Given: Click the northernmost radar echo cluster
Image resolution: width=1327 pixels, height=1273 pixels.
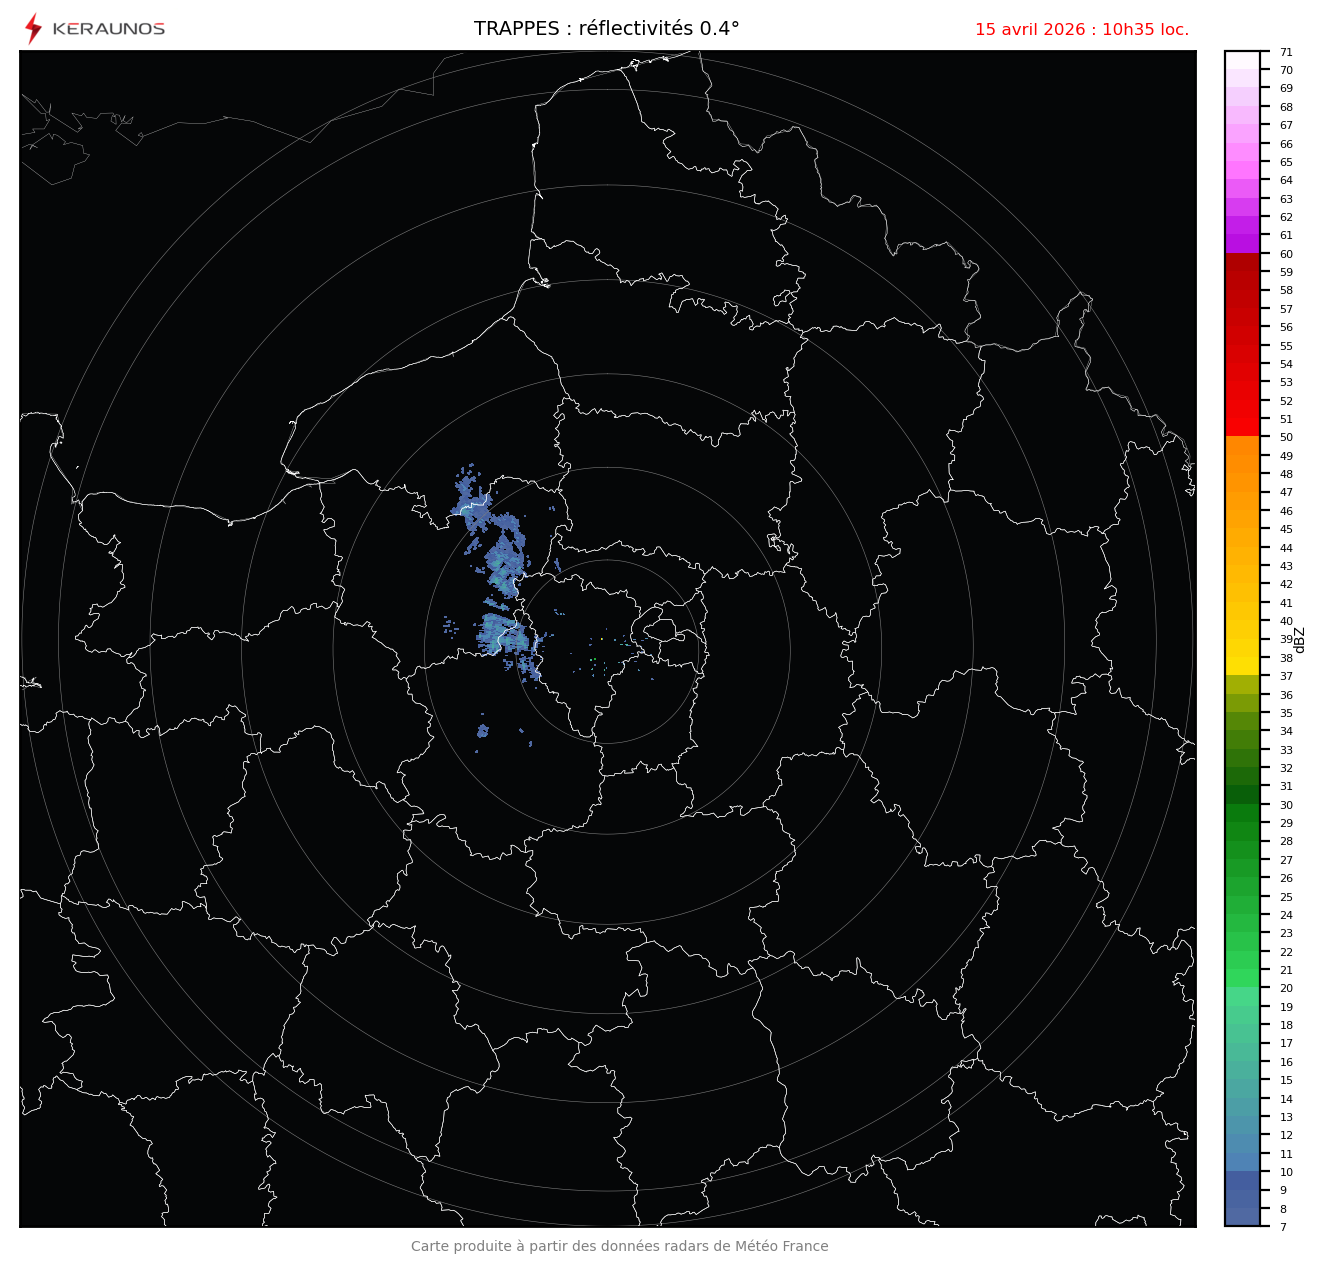Looking at the screenshot, I should pos(468,487).
